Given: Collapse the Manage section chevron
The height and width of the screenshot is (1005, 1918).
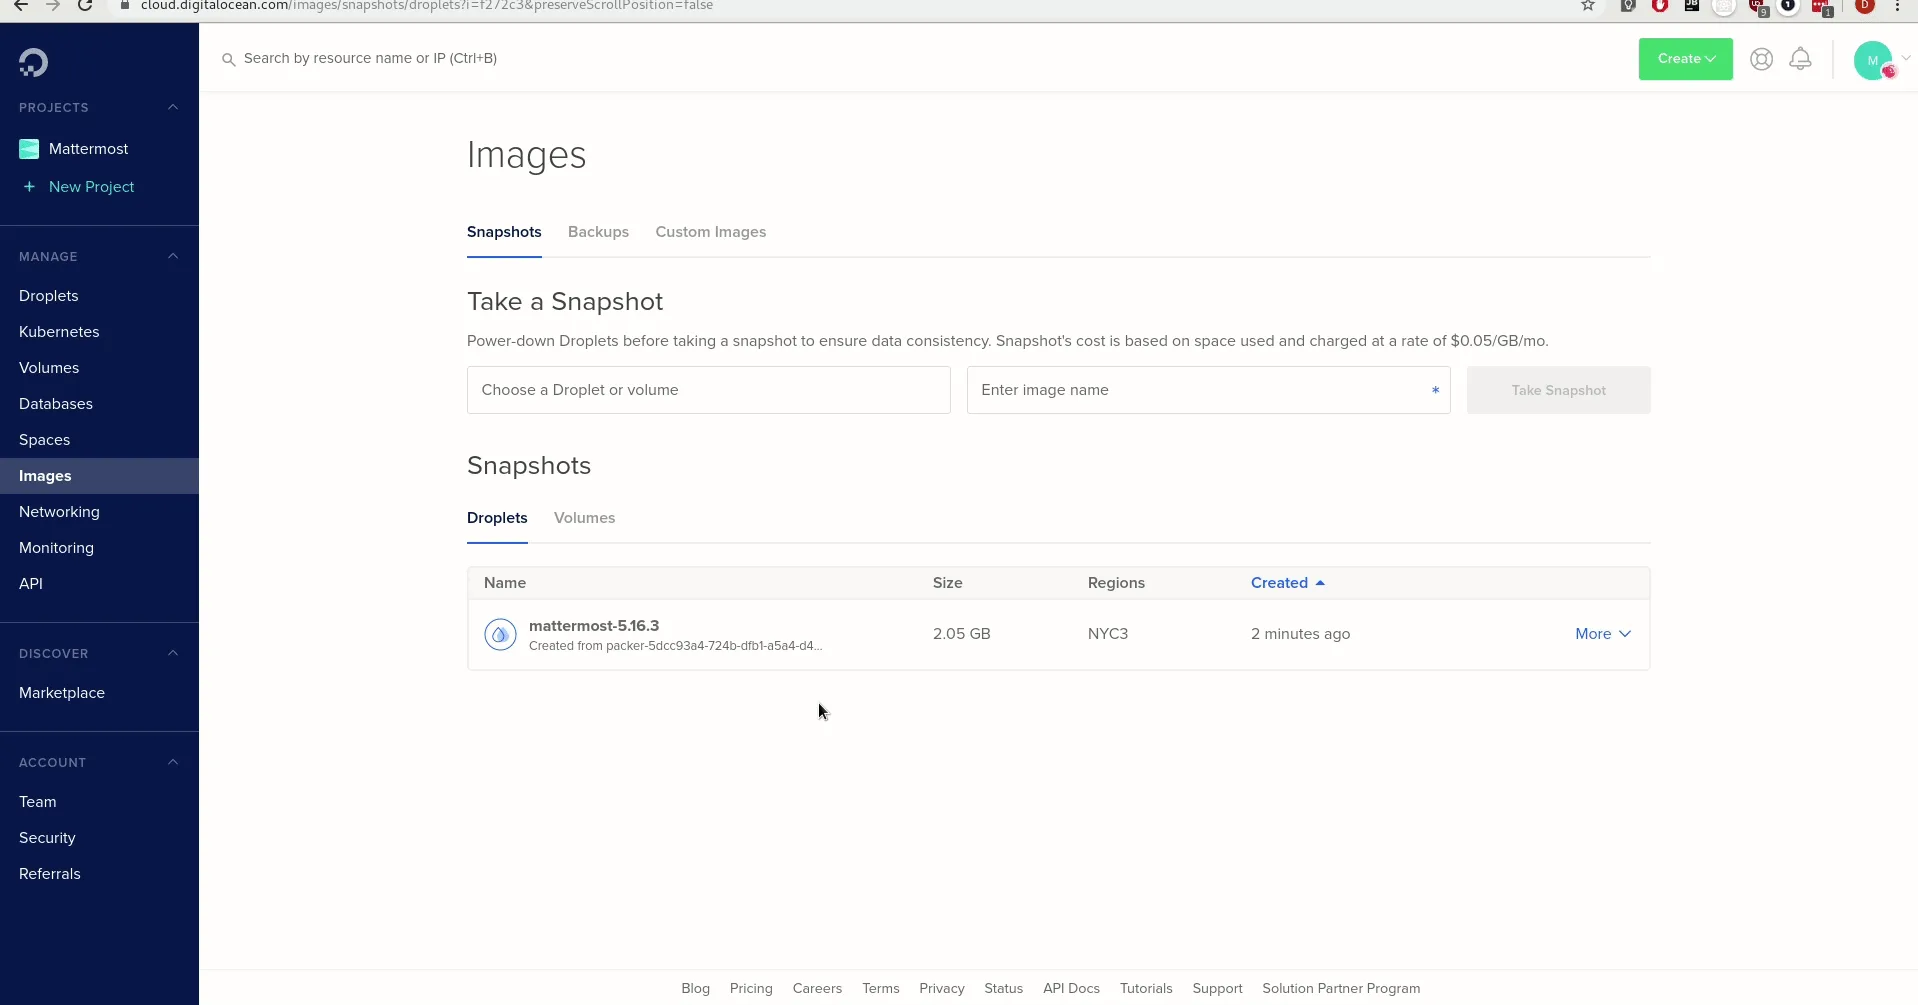Looking at the screenshot, I should pos(173,256).
